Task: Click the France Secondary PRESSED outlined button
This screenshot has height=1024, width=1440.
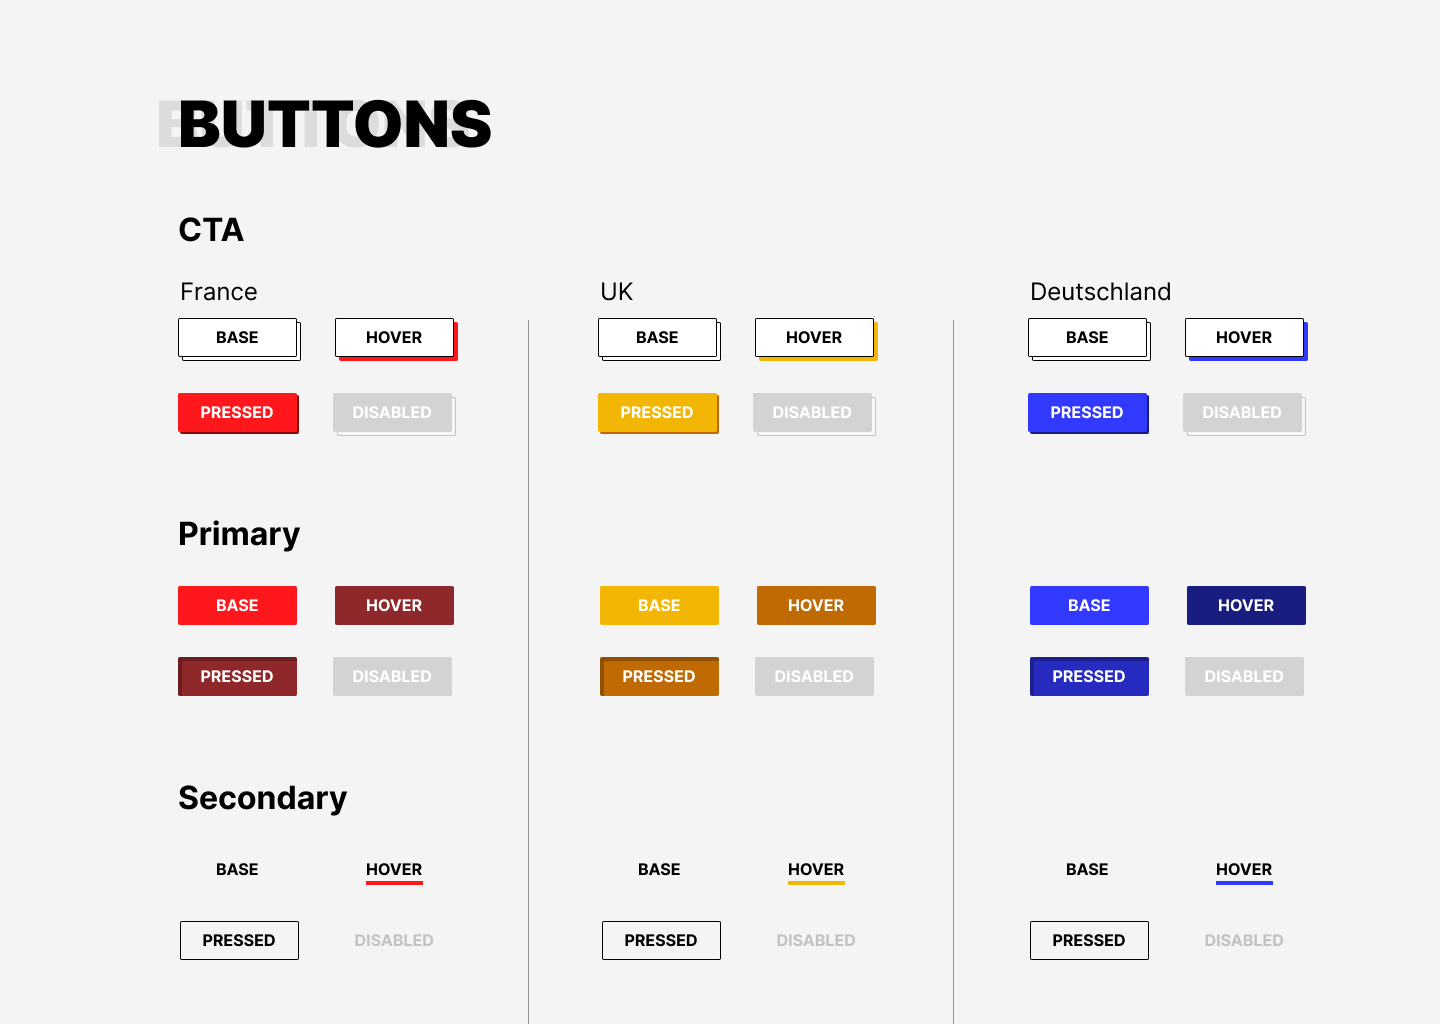Action: (239, 940)
